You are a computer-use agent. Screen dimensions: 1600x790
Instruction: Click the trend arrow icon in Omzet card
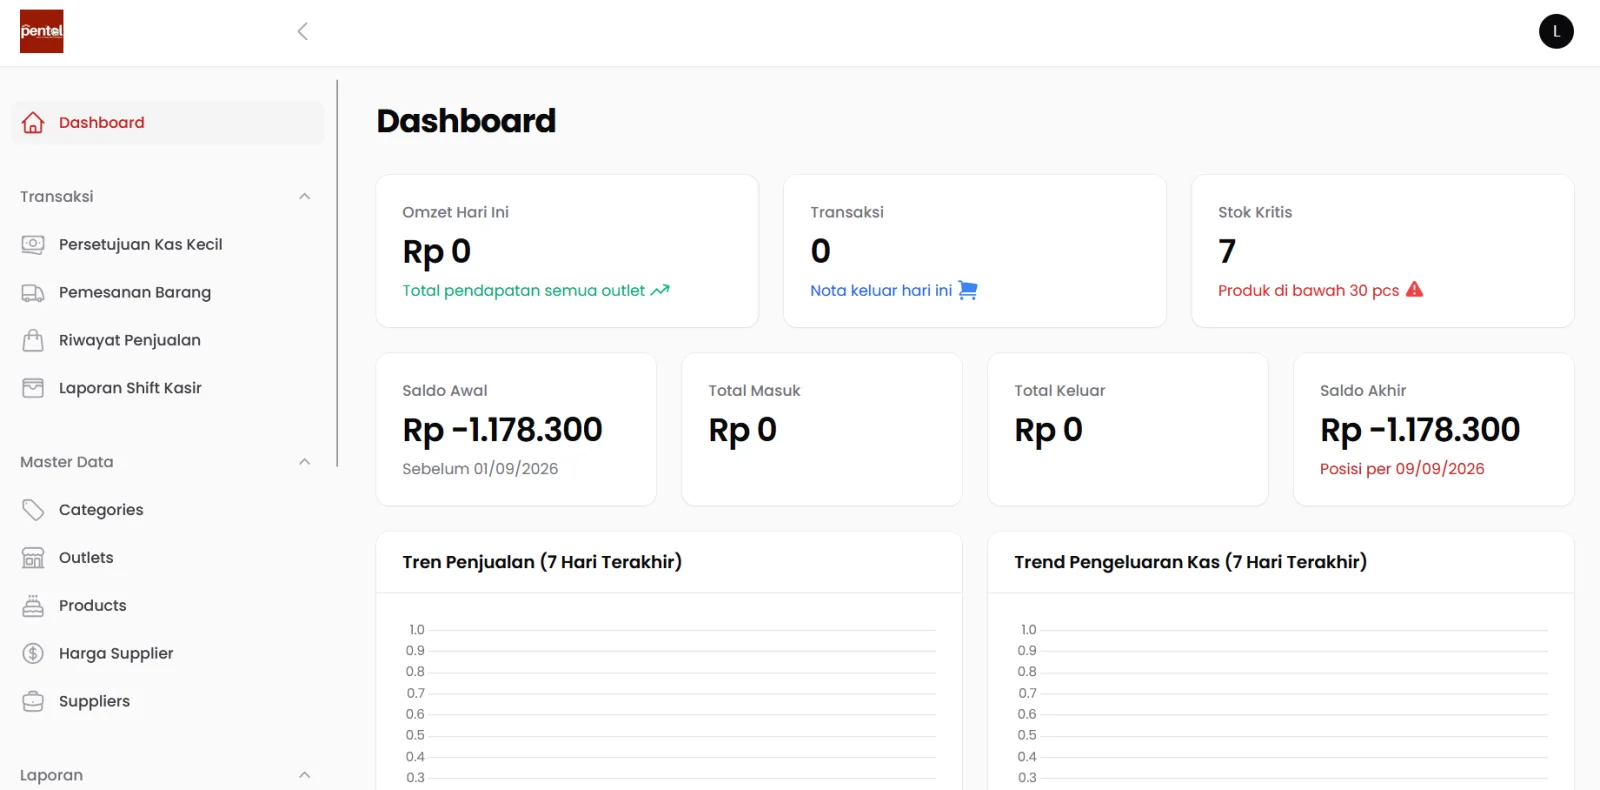tap(660, 291)
